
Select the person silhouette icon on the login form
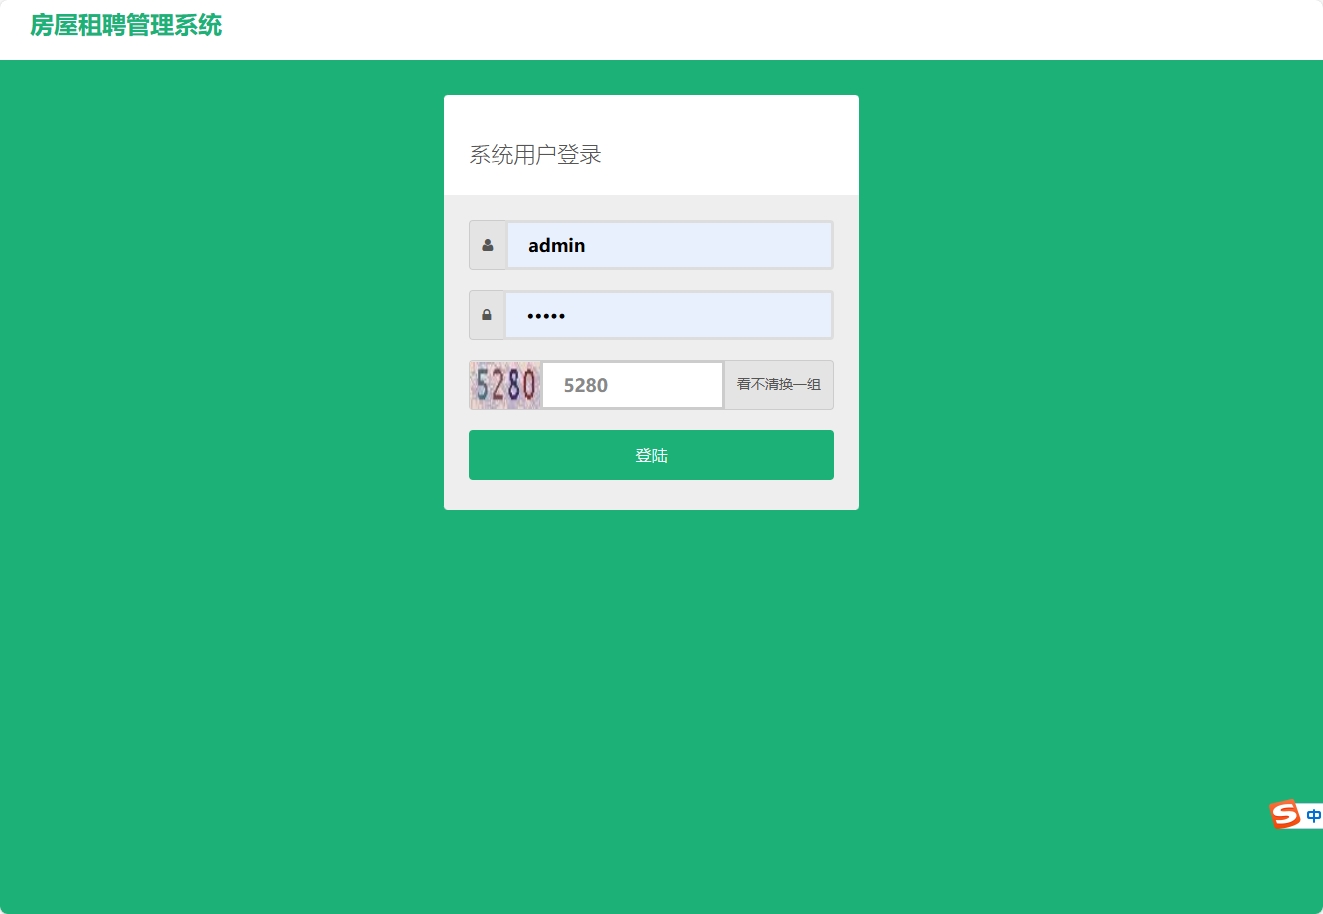click(487, 244)
